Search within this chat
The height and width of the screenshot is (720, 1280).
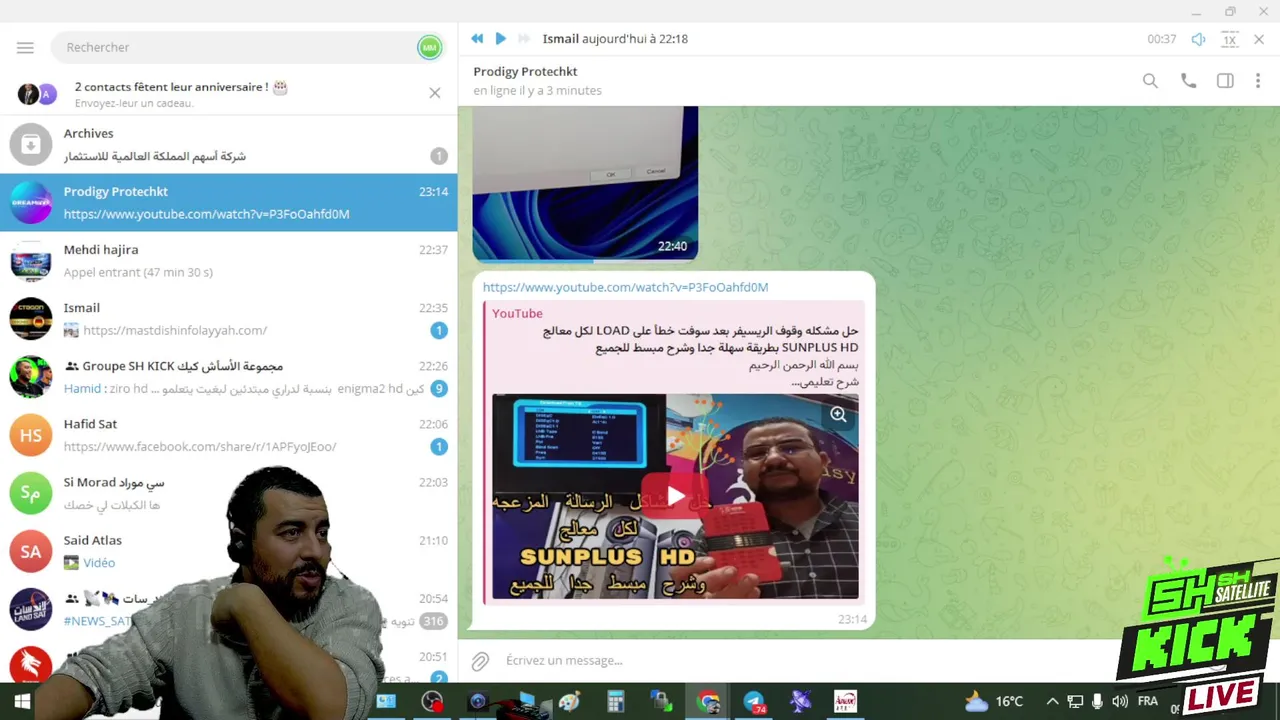(1150, 81)
